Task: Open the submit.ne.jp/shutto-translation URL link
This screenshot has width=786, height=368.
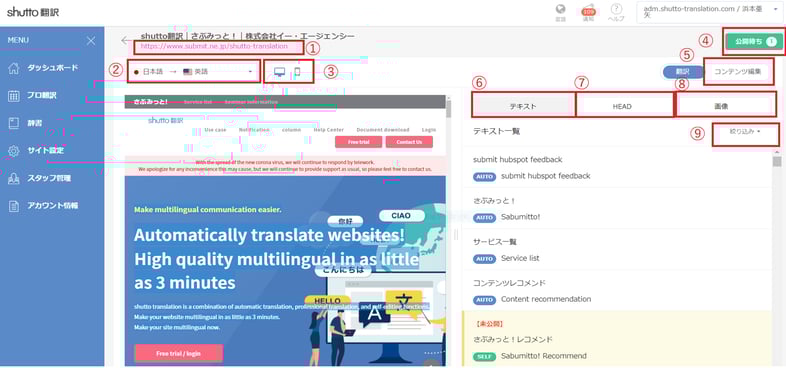Action: tap(214, 46)
